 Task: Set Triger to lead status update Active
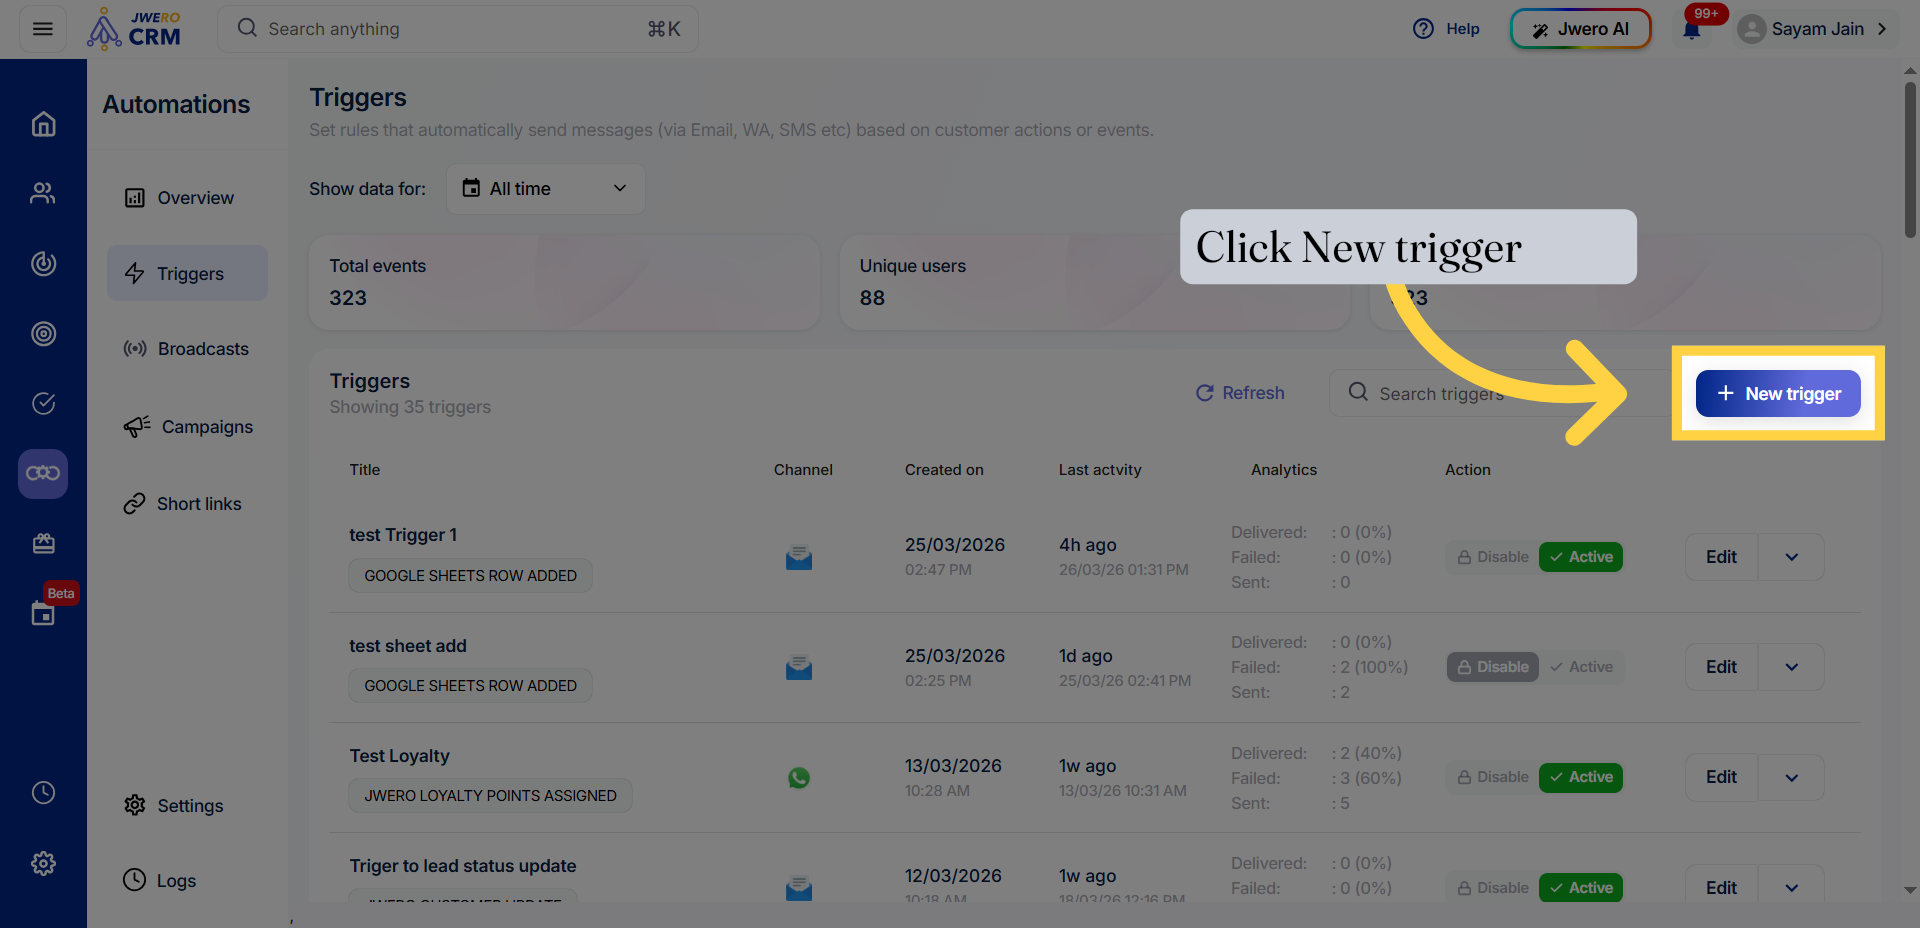pyautogui.click(x=1581, y=887)
